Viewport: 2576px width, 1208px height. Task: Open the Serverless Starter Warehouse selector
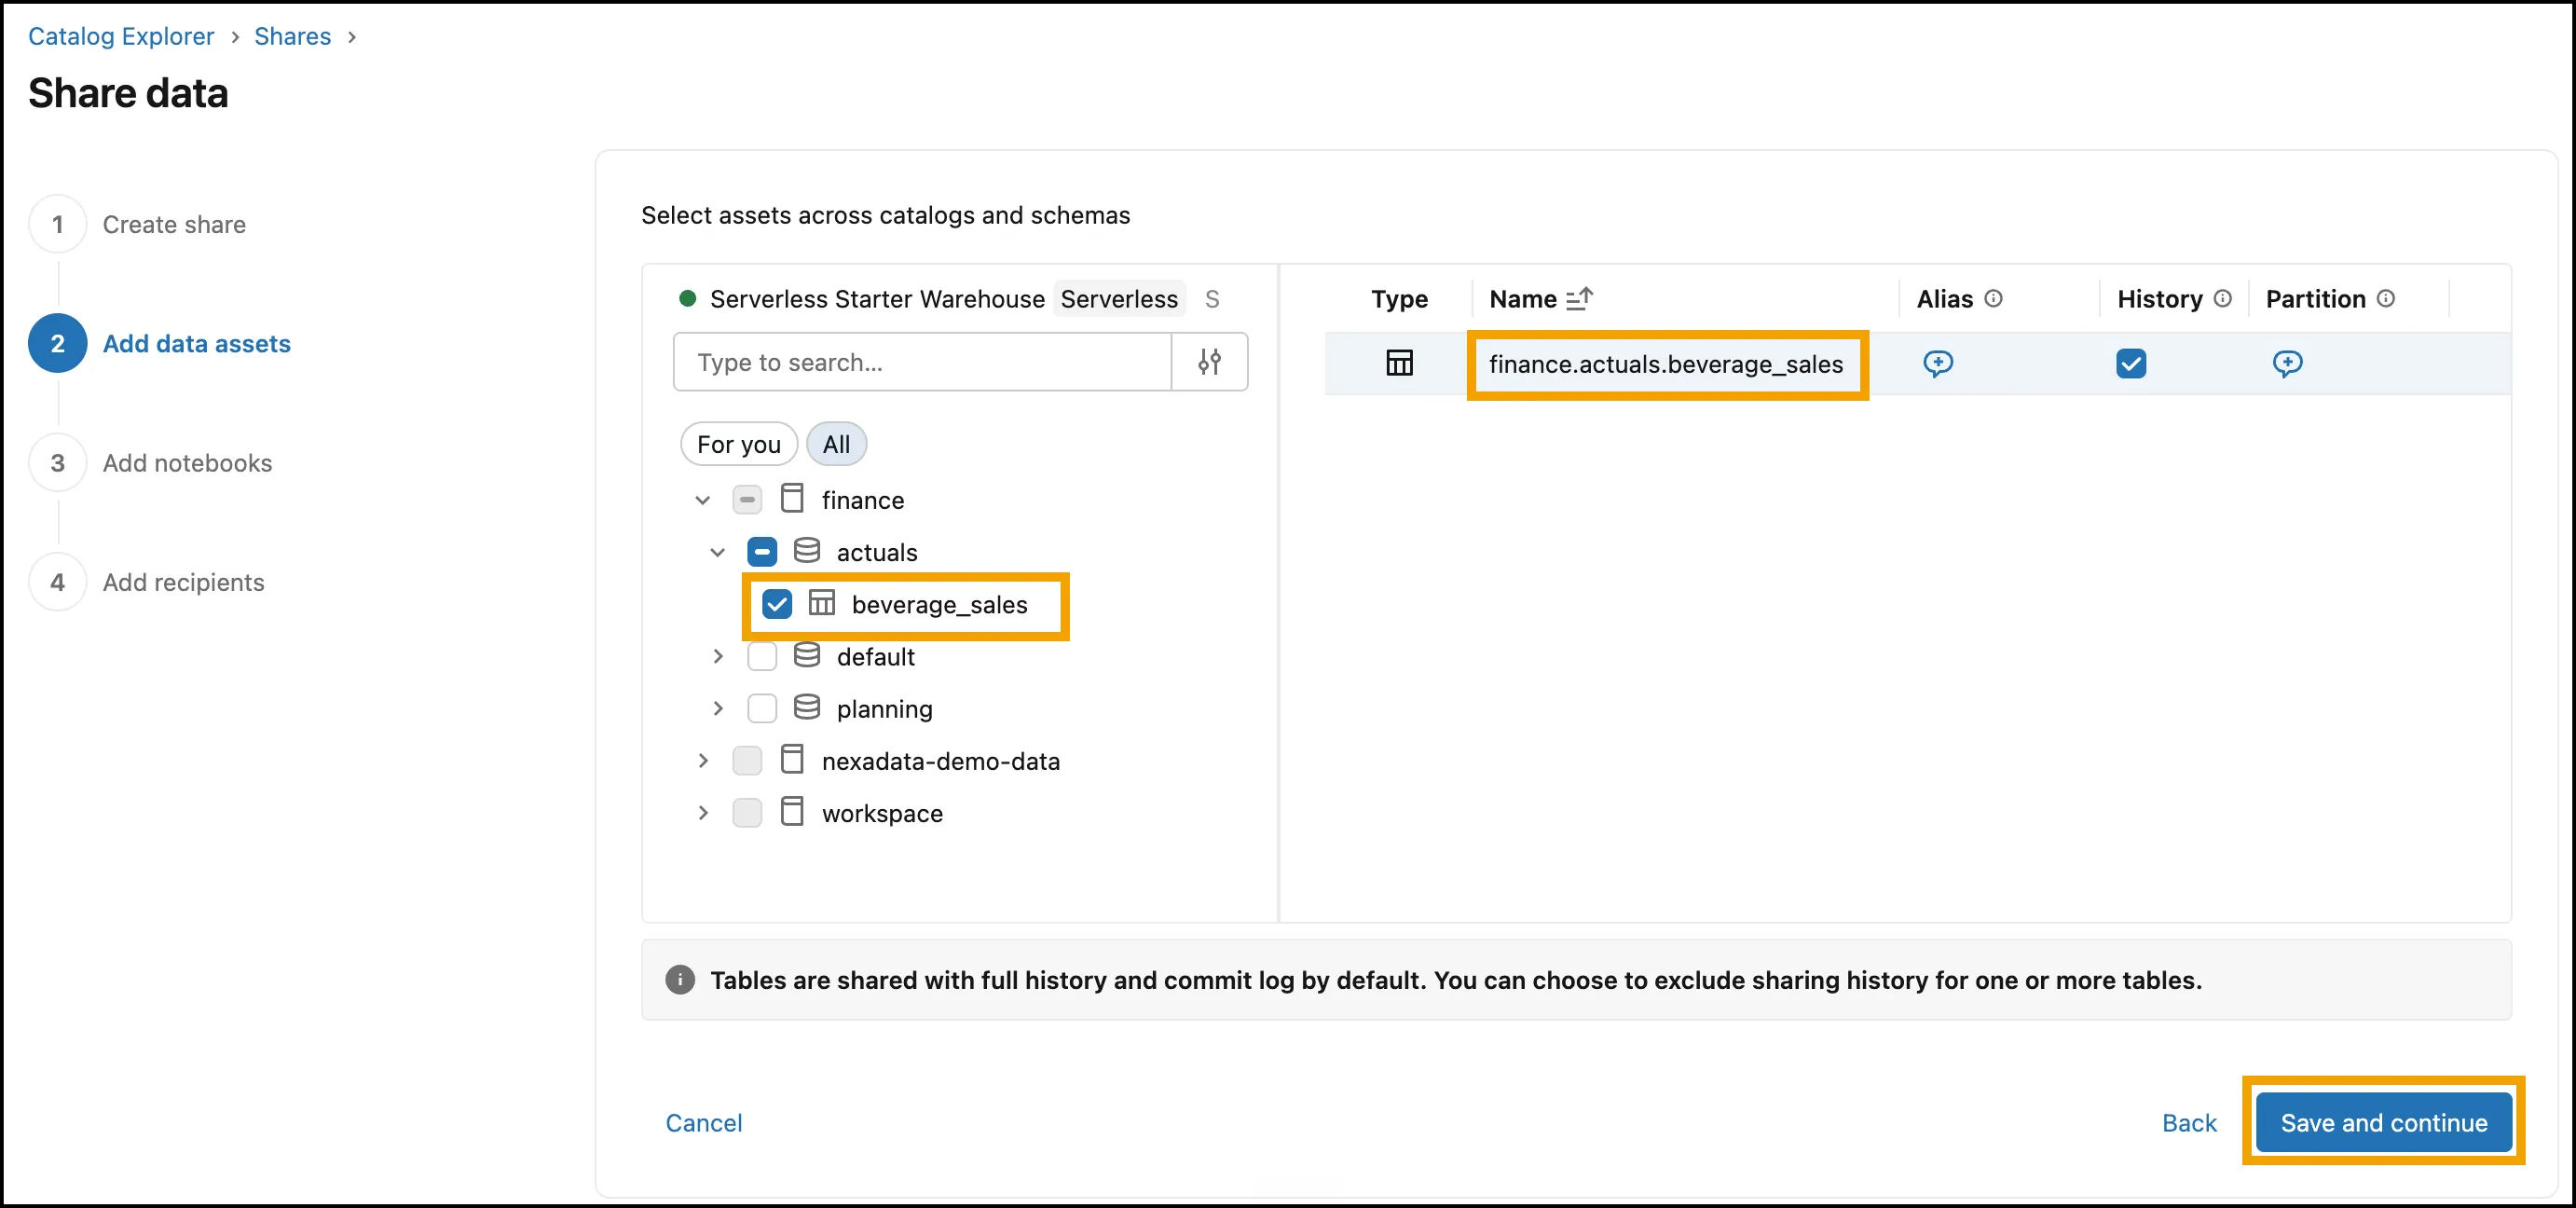click(x=948, y=298)
